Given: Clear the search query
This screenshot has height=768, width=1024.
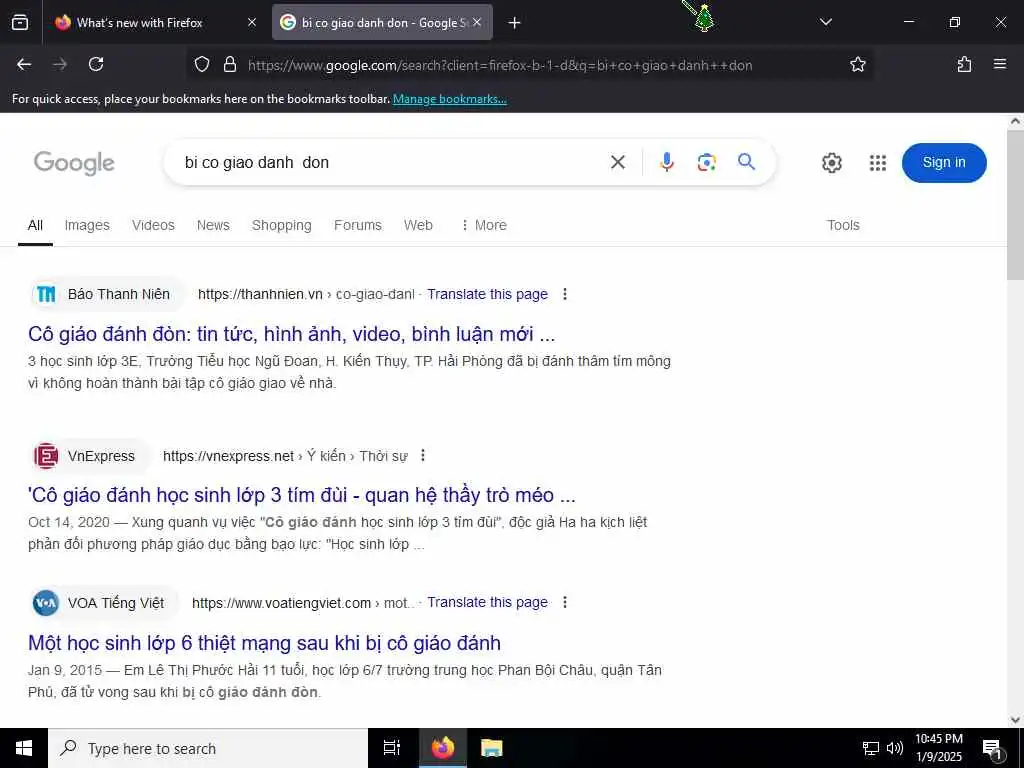Looking at the screenshot, I should [x=618, y=162].
